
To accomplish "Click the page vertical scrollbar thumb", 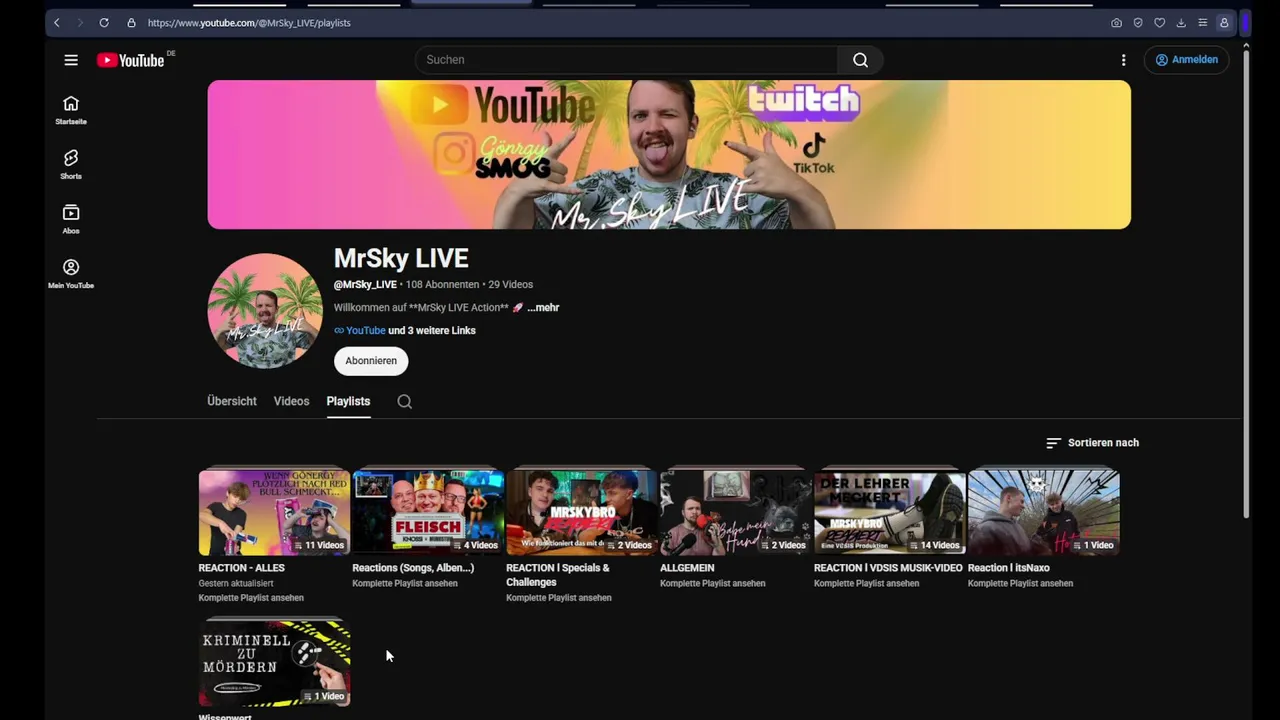I will click(x=1246, y=284).
